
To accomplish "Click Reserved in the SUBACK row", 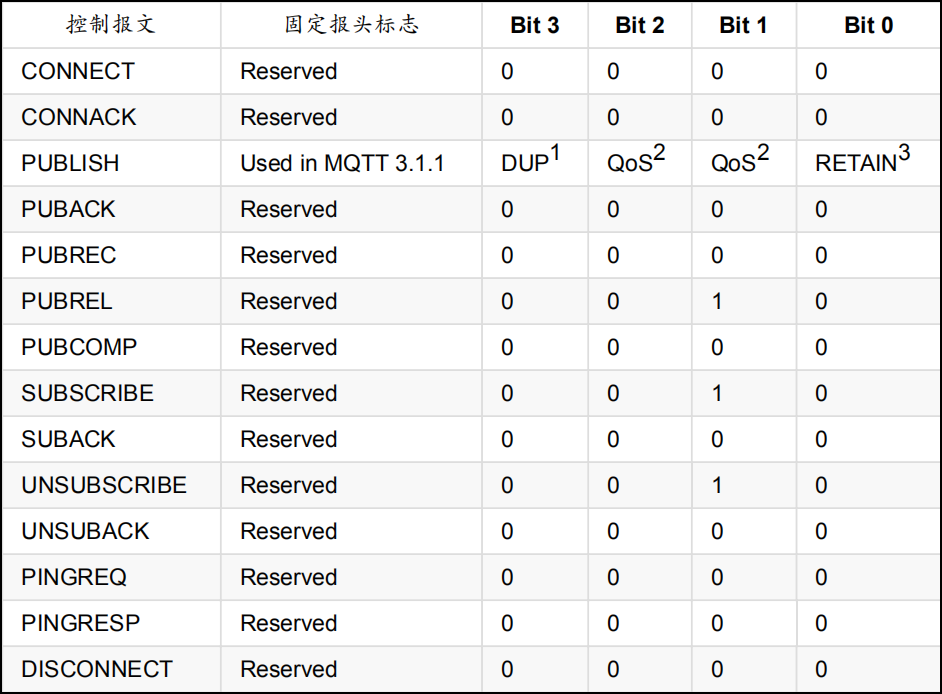I will tap(288, 440).
